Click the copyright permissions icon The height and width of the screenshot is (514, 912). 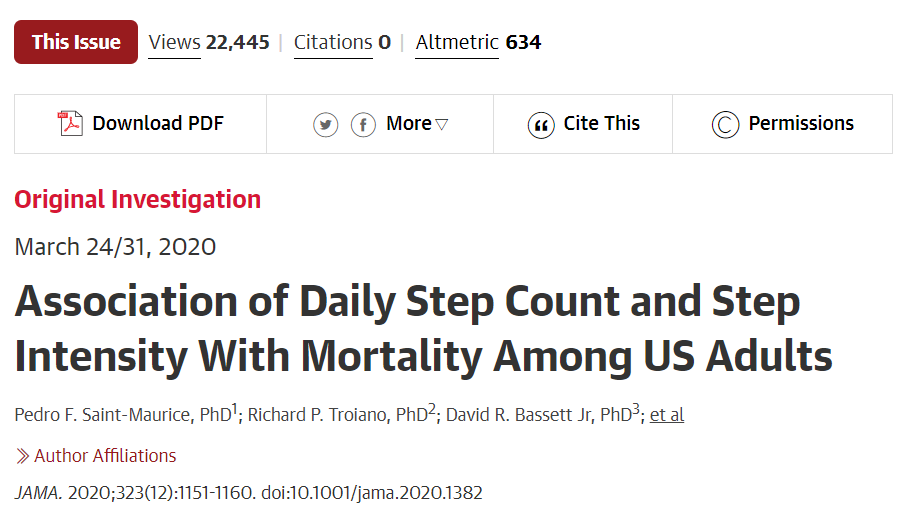pyautogui.click(x=725, y=125)
